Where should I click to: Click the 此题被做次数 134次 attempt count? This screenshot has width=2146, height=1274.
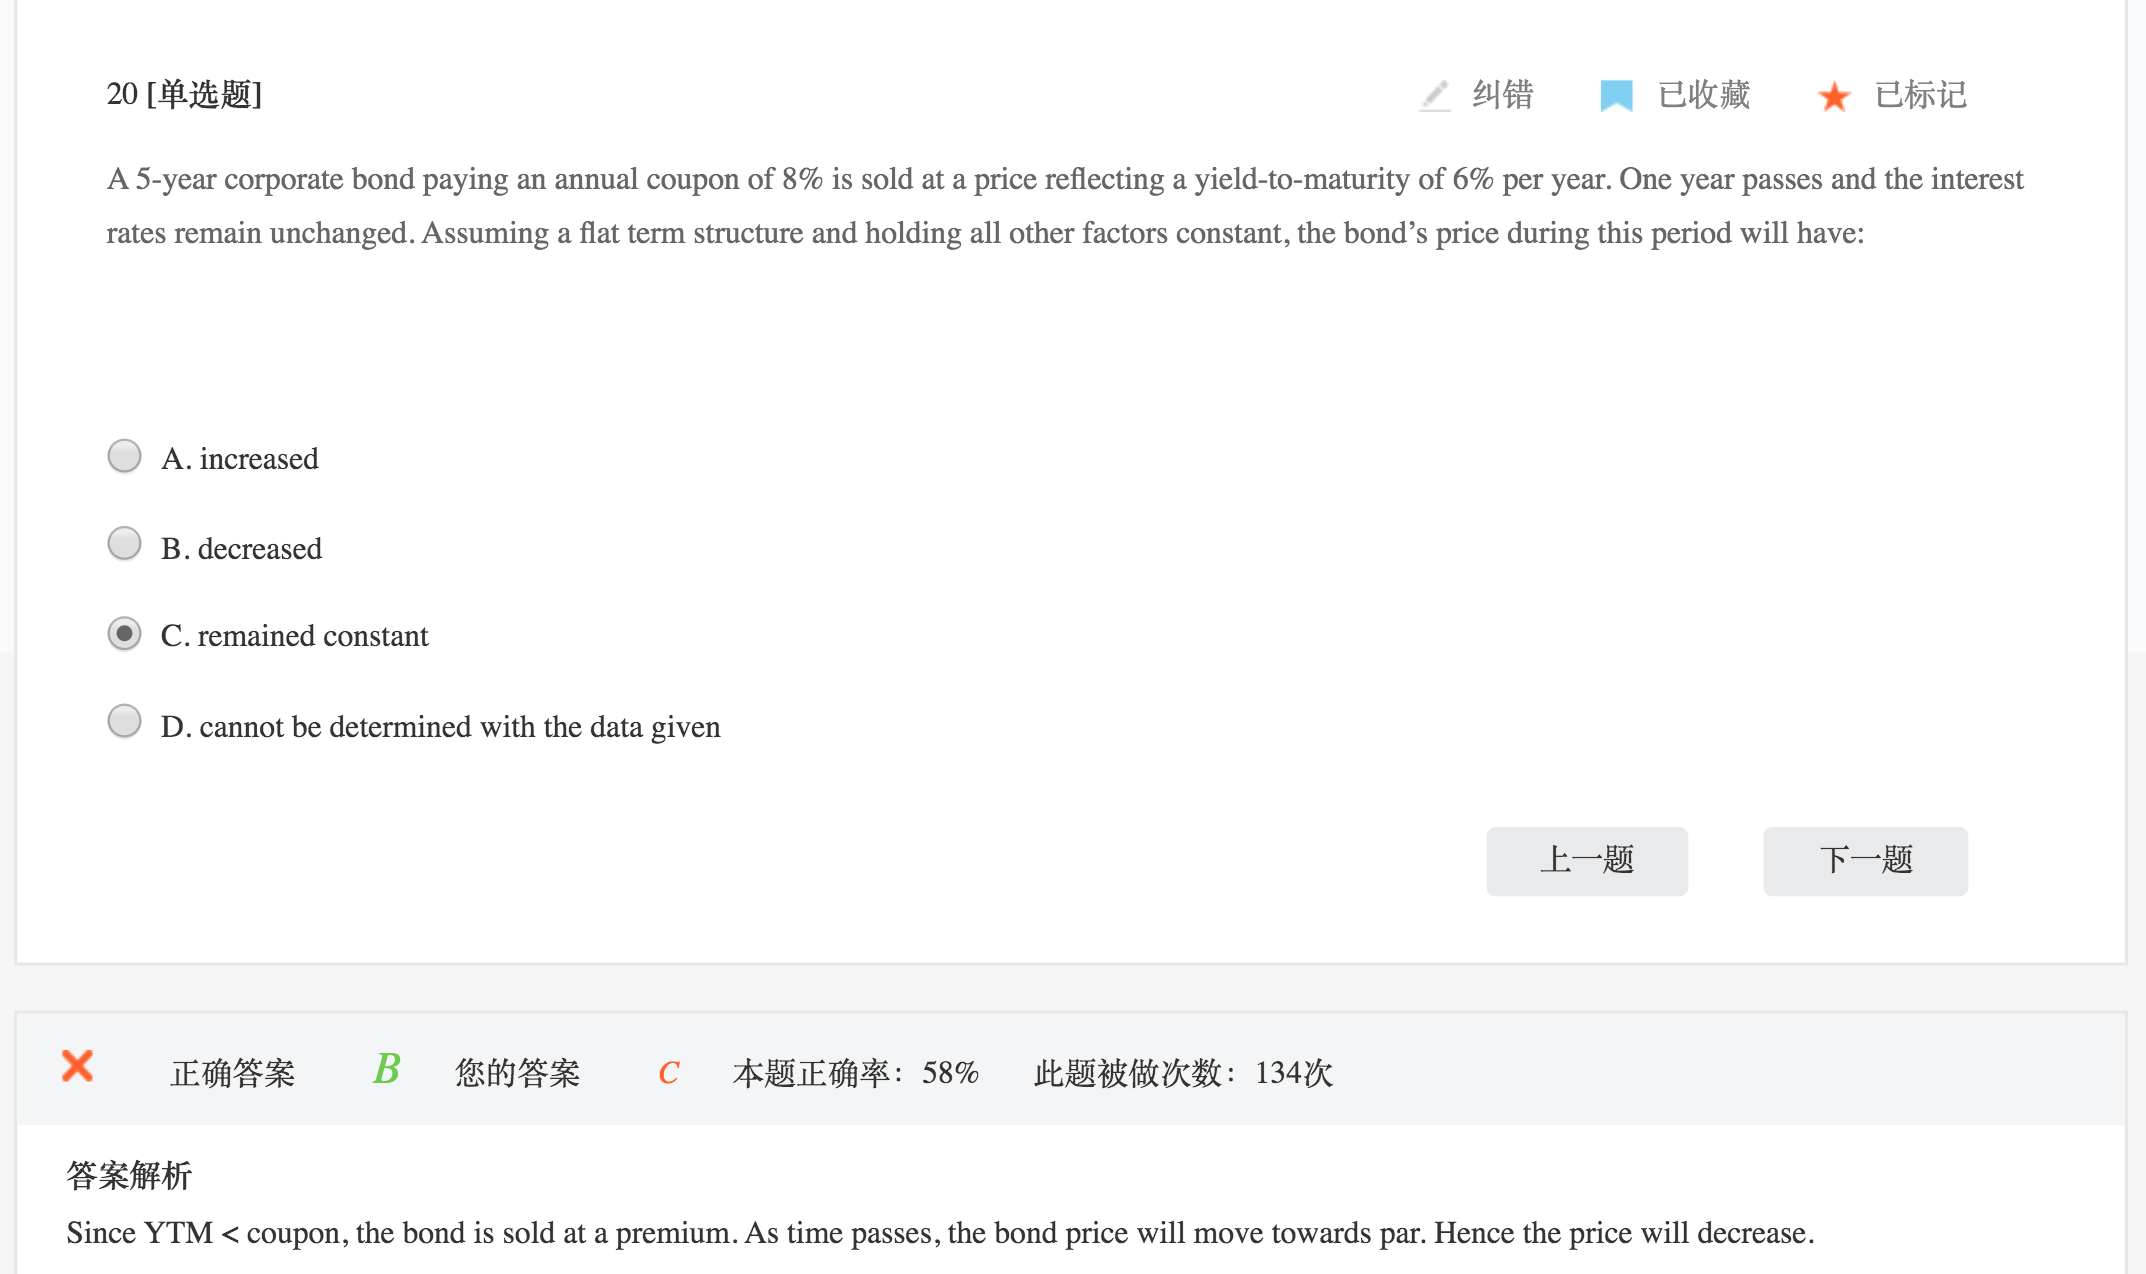(x=1183, y=1073)
